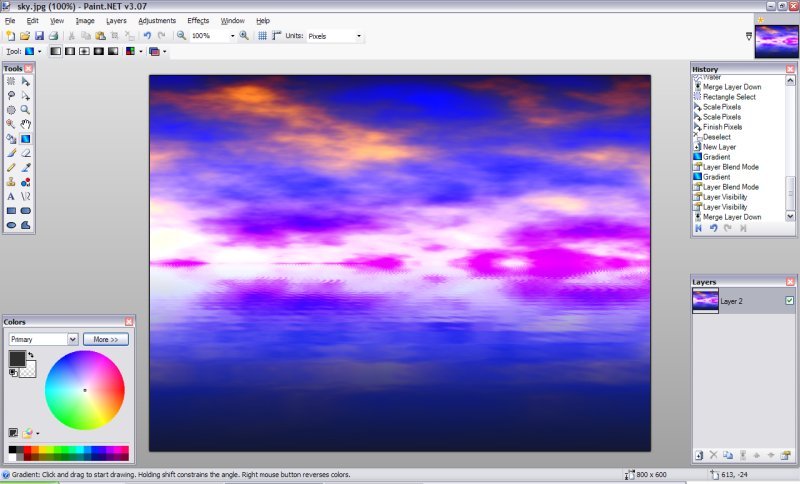Activate the Clone Stamp tool
This screenshot has width=800, height=484.
[11, 182]
